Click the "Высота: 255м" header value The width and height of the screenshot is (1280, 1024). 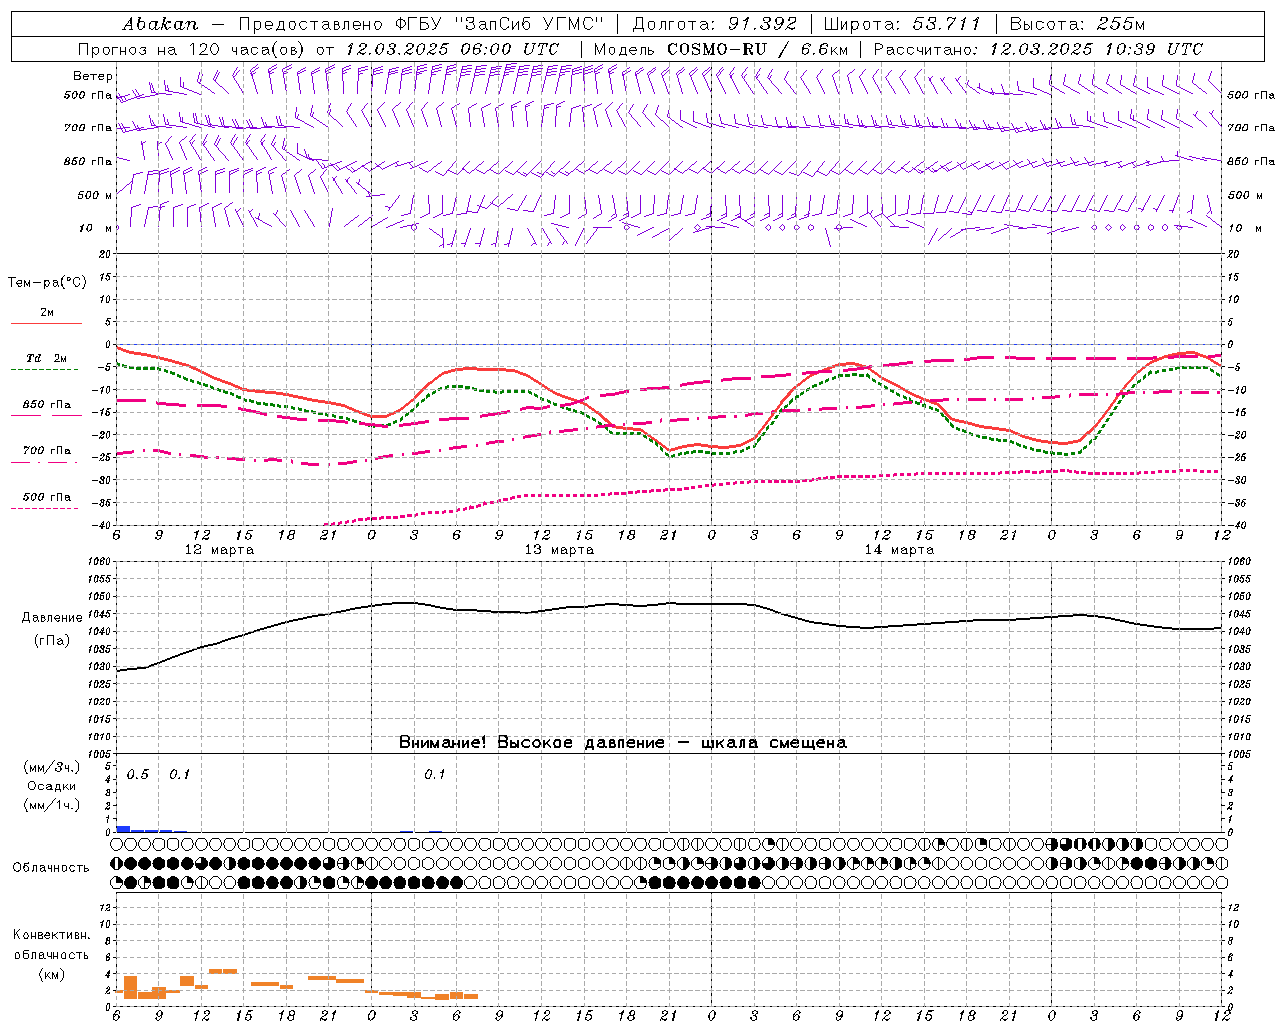coord(1077,23)
